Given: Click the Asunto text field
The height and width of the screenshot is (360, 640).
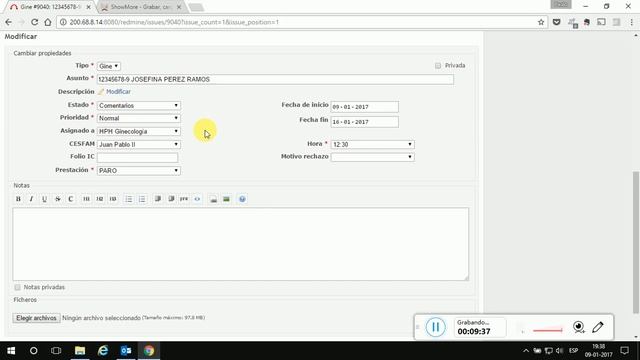Looking at the screenshot, I should click(x=275, y=79).
